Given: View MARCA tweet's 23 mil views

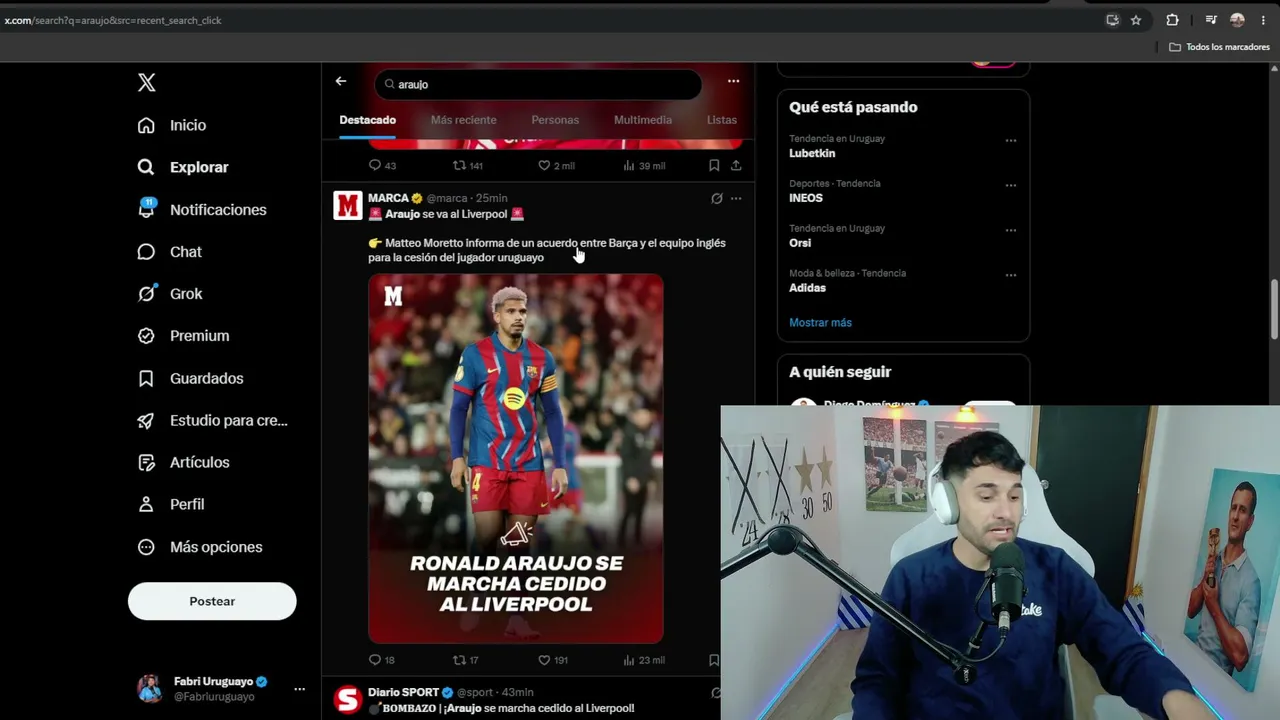Looking at the screenshot, I should click(644, 660).
